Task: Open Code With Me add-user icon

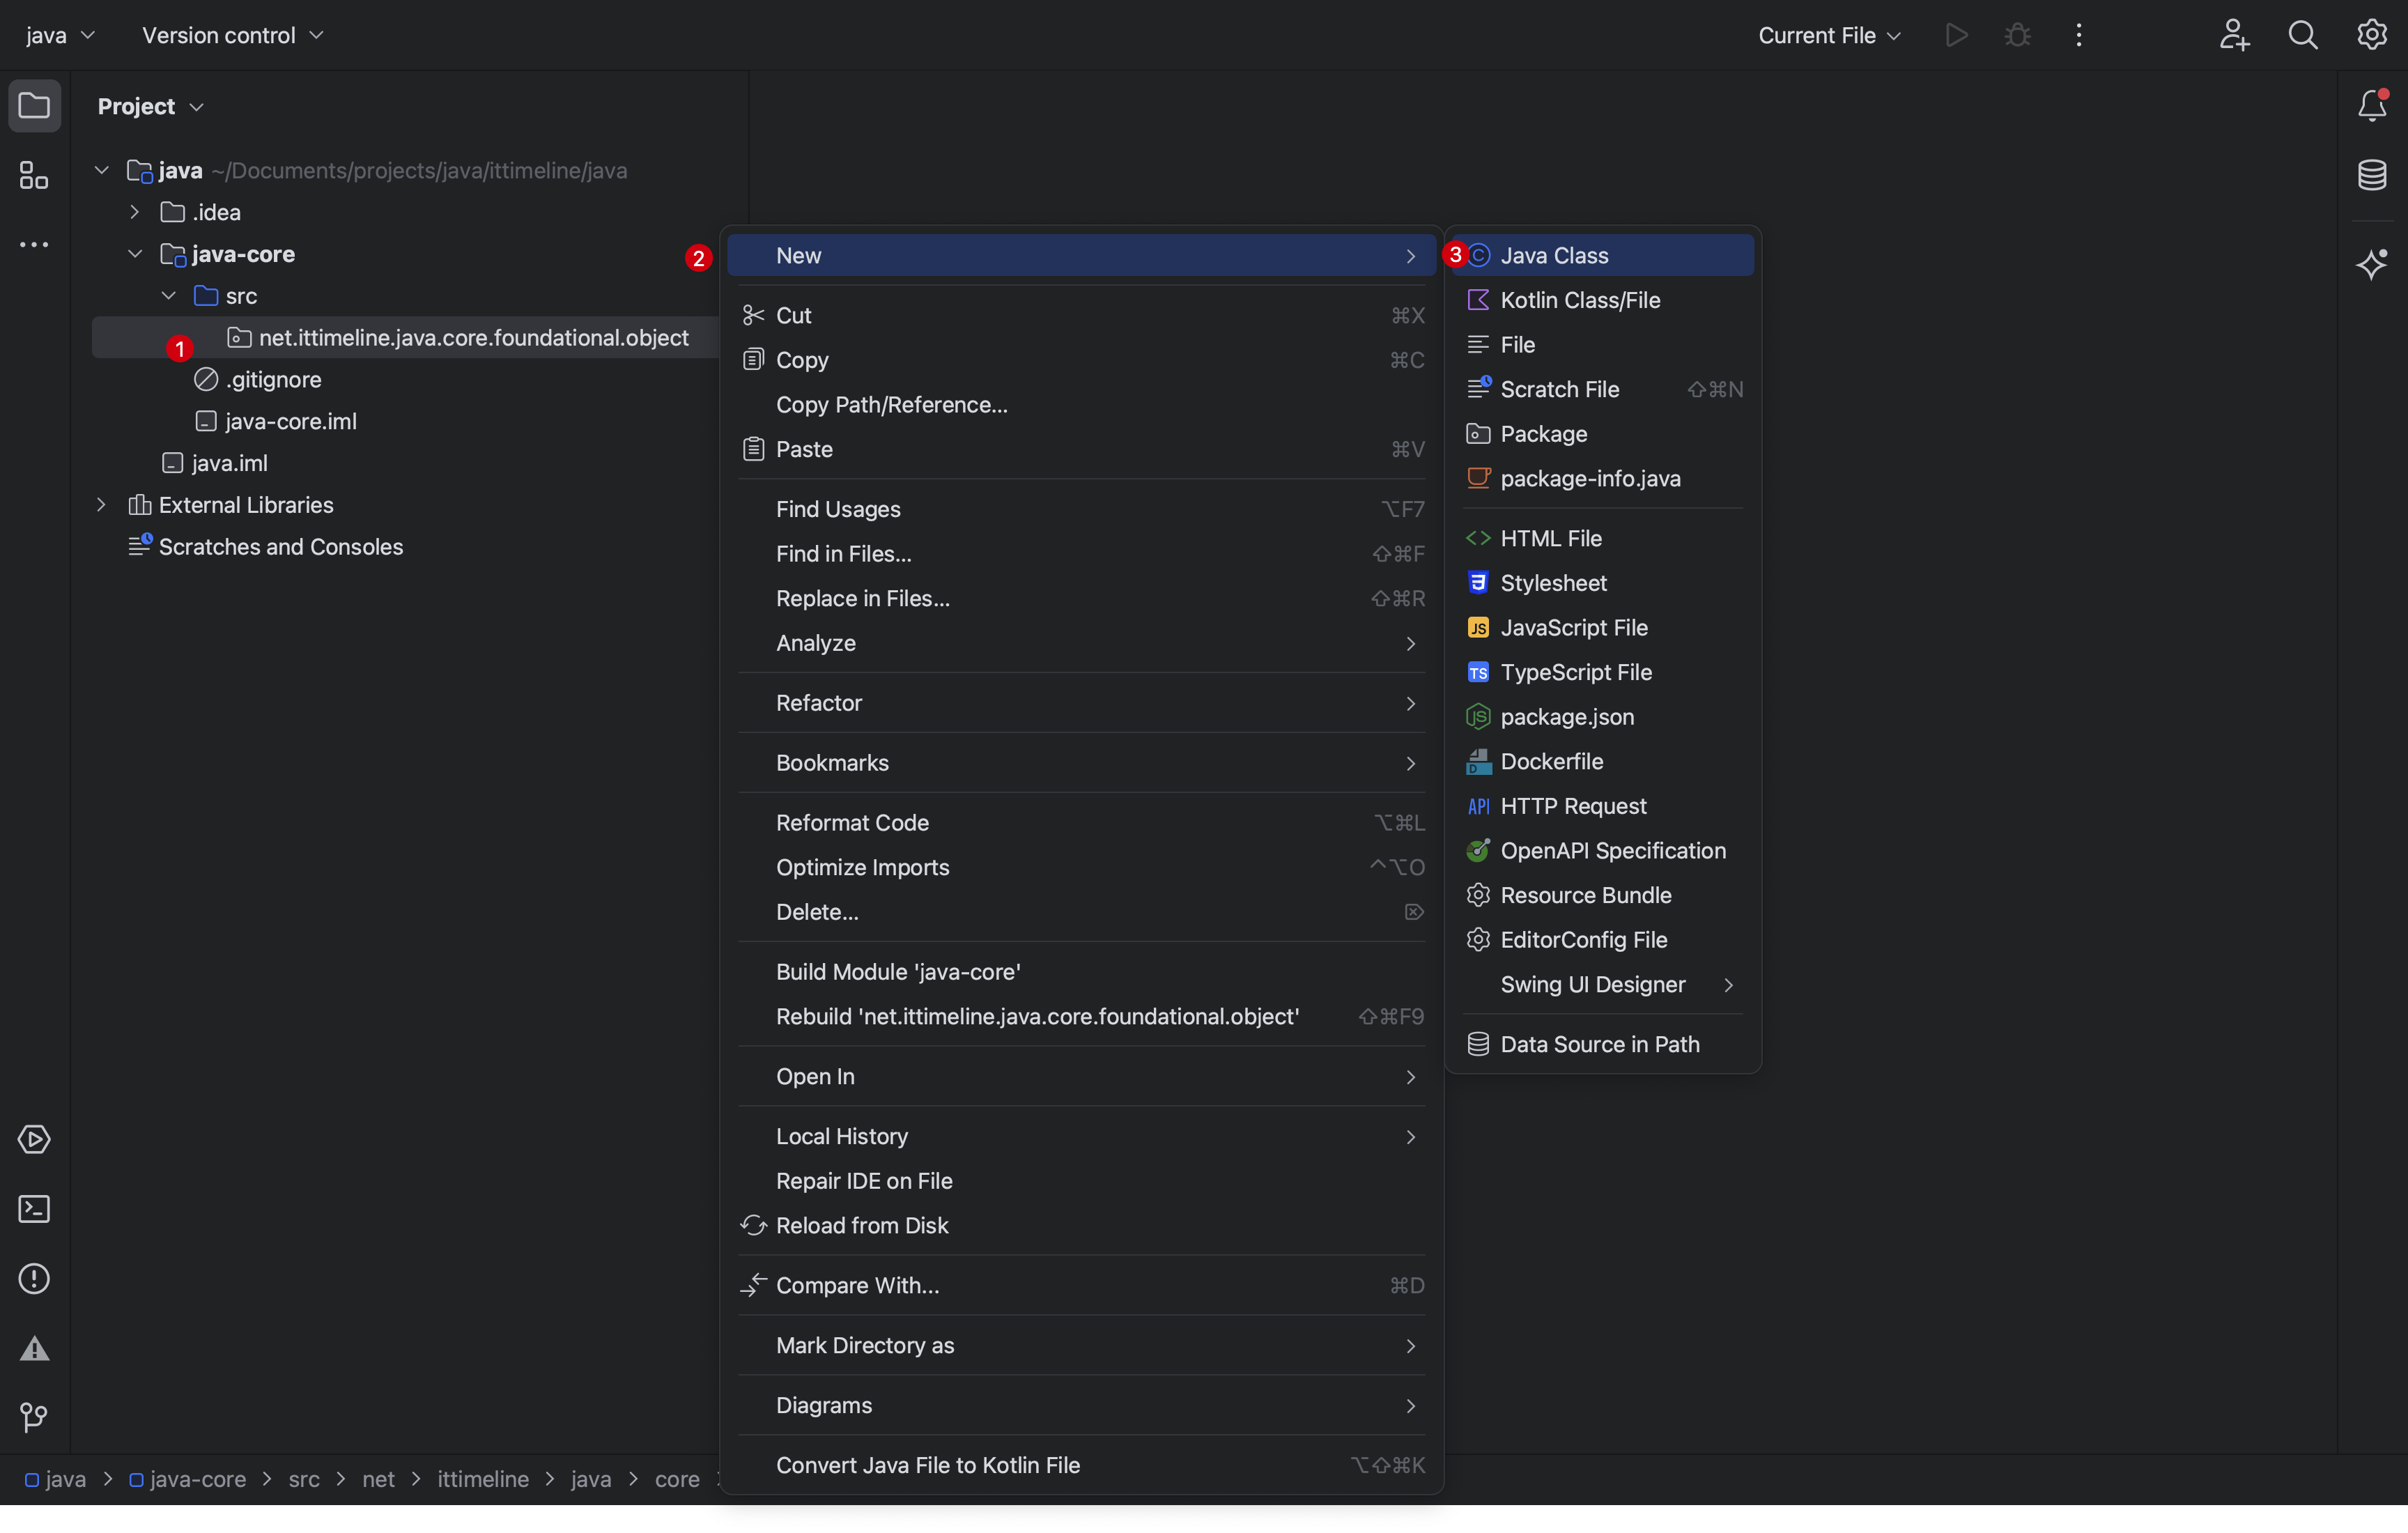Action: 2234,35
